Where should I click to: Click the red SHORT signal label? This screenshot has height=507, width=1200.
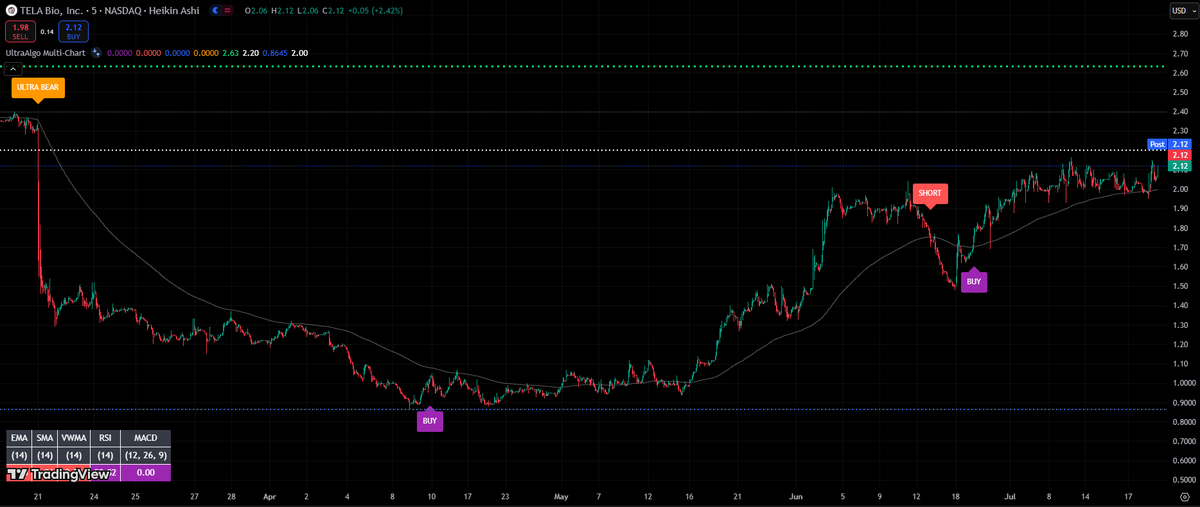click(x=929, y=192)
